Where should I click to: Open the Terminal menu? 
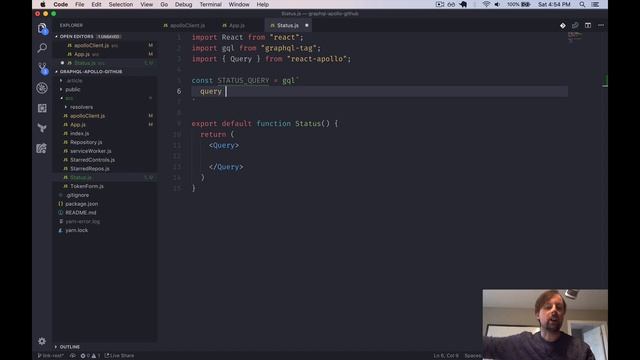pyautogui.click(x=210, y=4)
